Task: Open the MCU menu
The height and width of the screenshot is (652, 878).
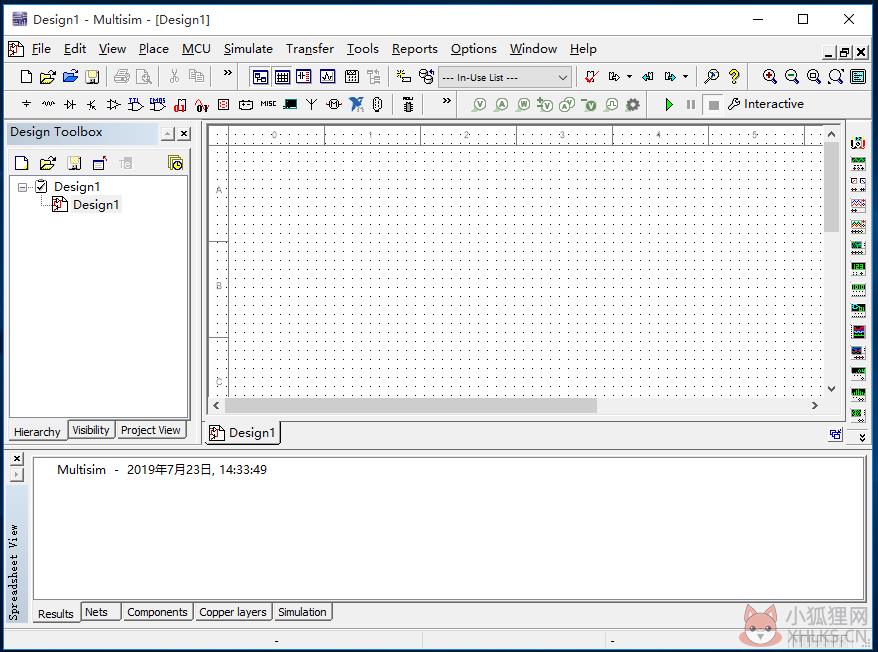Action: pyautogui.click(x=196, y=49)
